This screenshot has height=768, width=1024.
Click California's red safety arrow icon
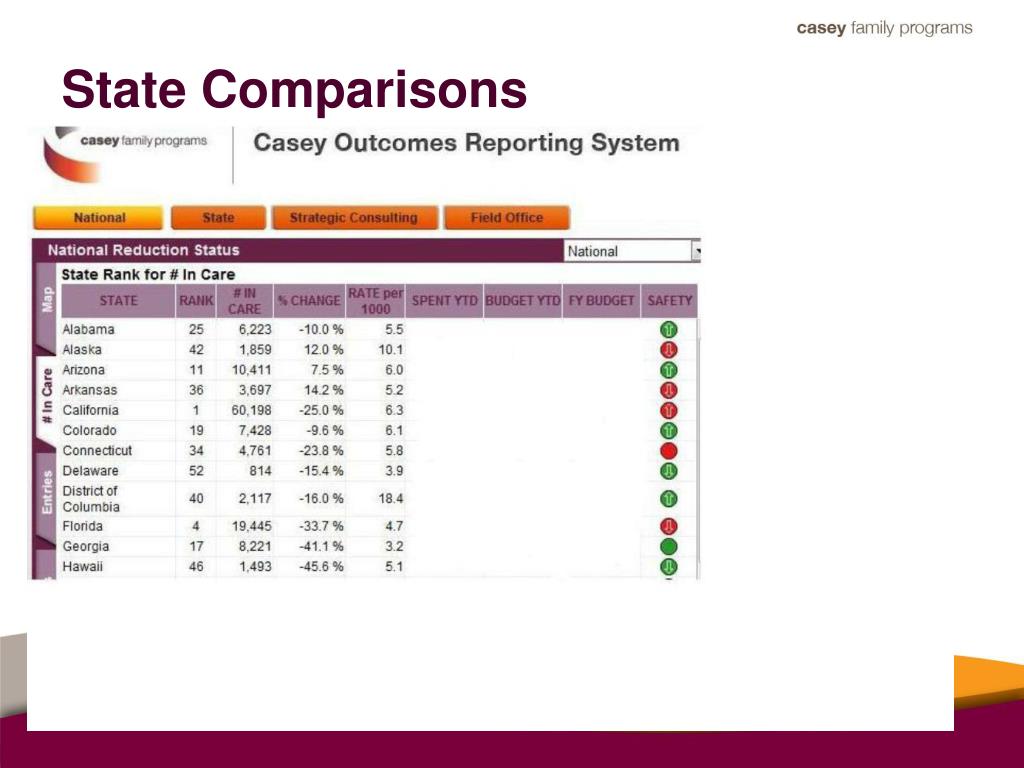[x=669, y=410]
